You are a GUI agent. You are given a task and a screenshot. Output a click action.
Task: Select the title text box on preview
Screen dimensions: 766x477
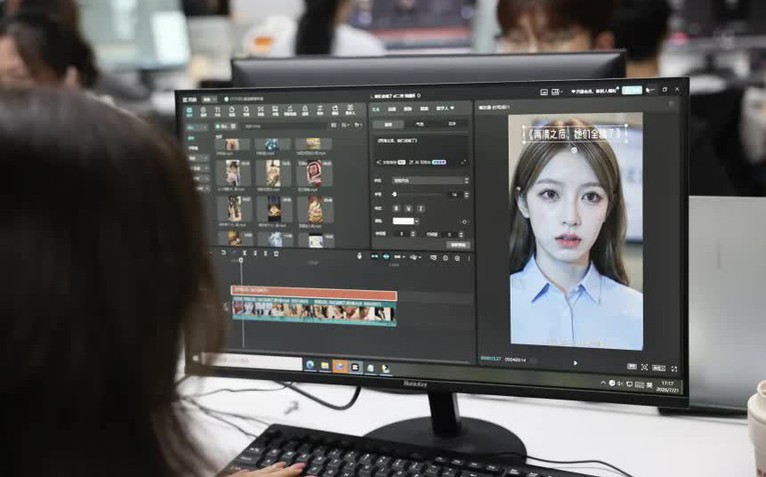[575, 134]
